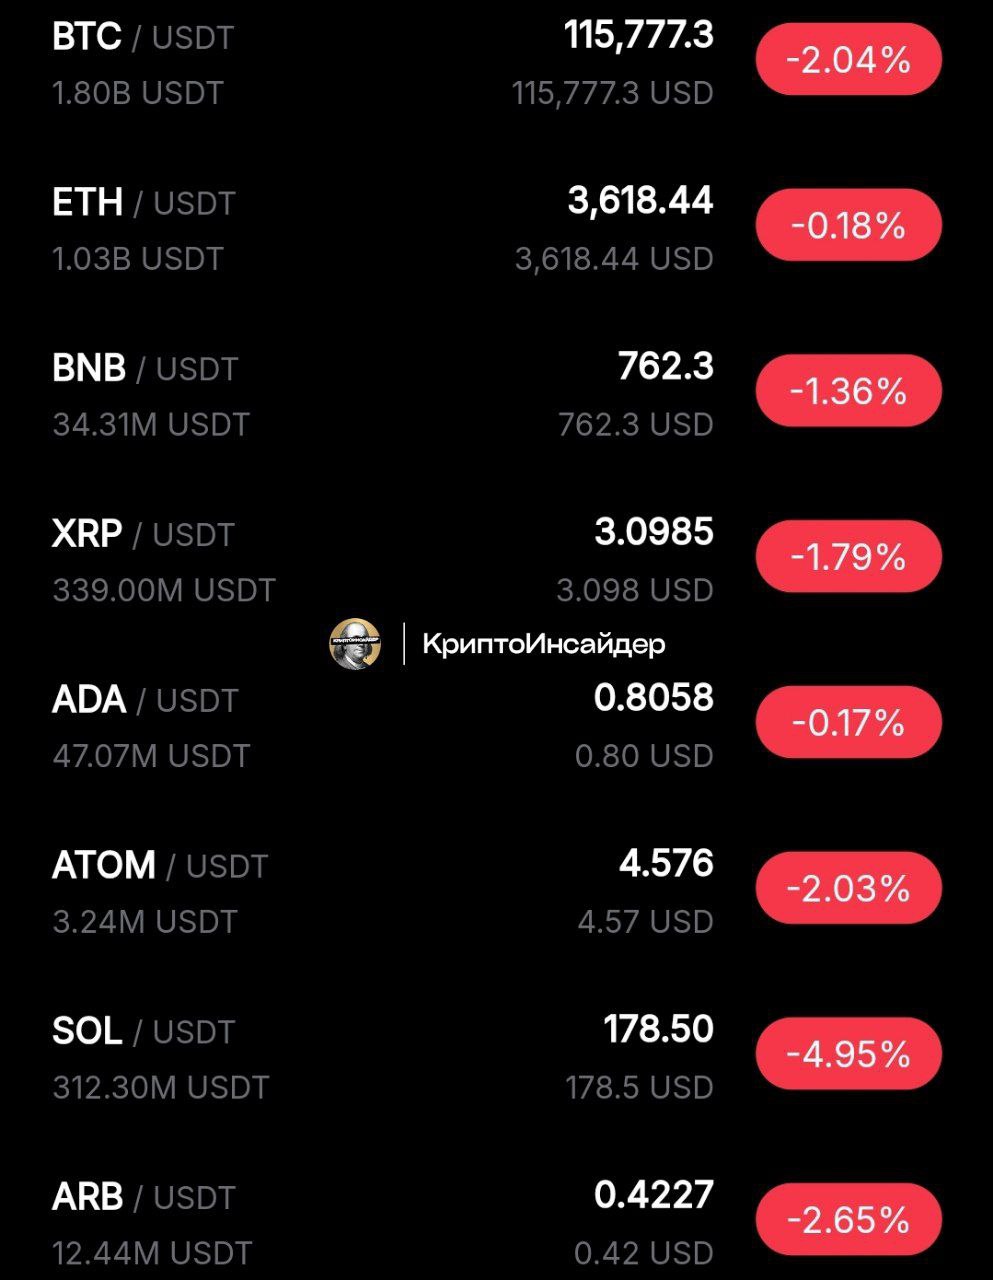Click the BTC price 115,777.3
Image resolution: width=993 pixels, height=1280 pixels.
tap(639, 36)
